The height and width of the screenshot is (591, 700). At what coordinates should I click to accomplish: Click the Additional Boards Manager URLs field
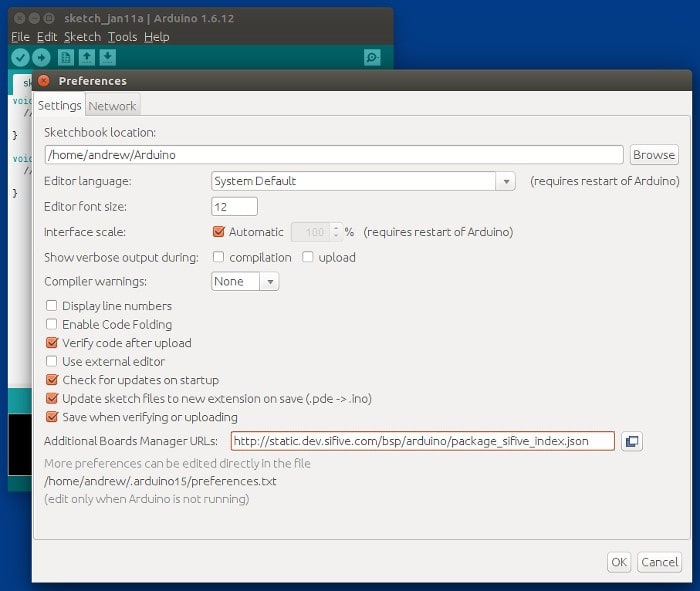(423, 441)
